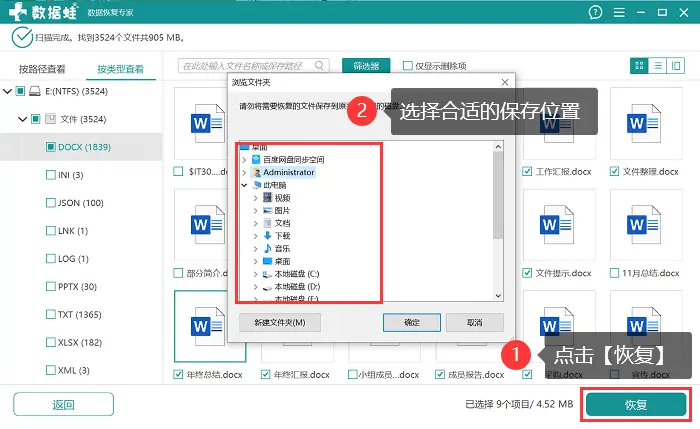The image size is (700, 429).
Task: Check the TXT (1365) type checkbox
Action: [51, 314]
